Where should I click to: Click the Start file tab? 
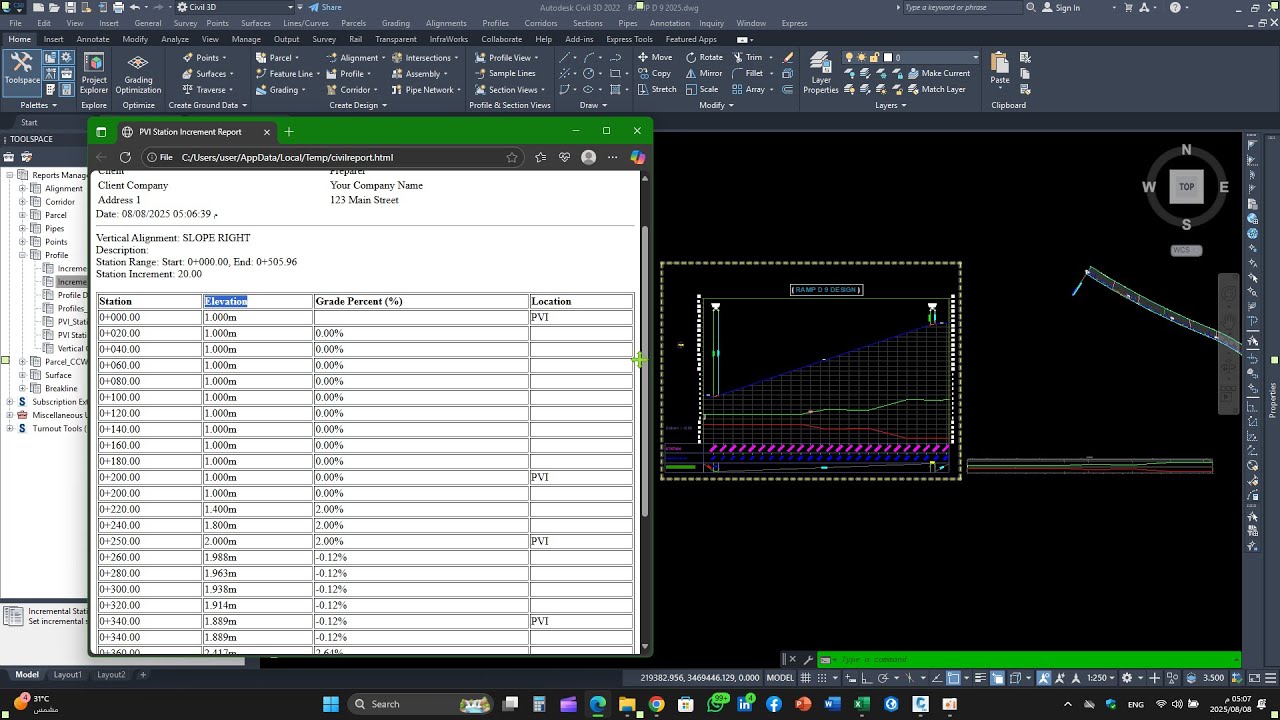pyautogui.click(x=29, y=122)
